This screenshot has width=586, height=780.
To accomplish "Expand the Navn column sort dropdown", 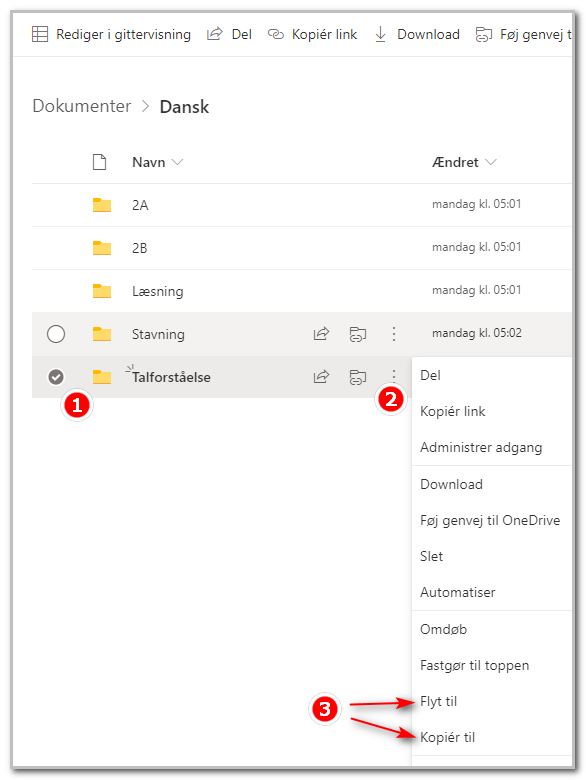I will (177, 162).
